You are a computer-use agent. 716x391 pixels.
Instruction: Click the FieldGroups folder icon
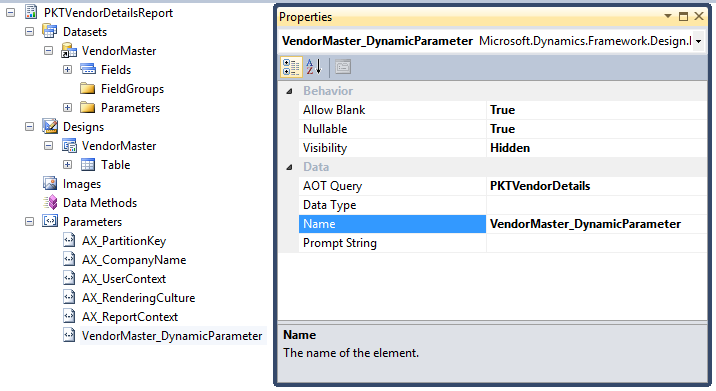pyautogui.click(x=88, y=89)
